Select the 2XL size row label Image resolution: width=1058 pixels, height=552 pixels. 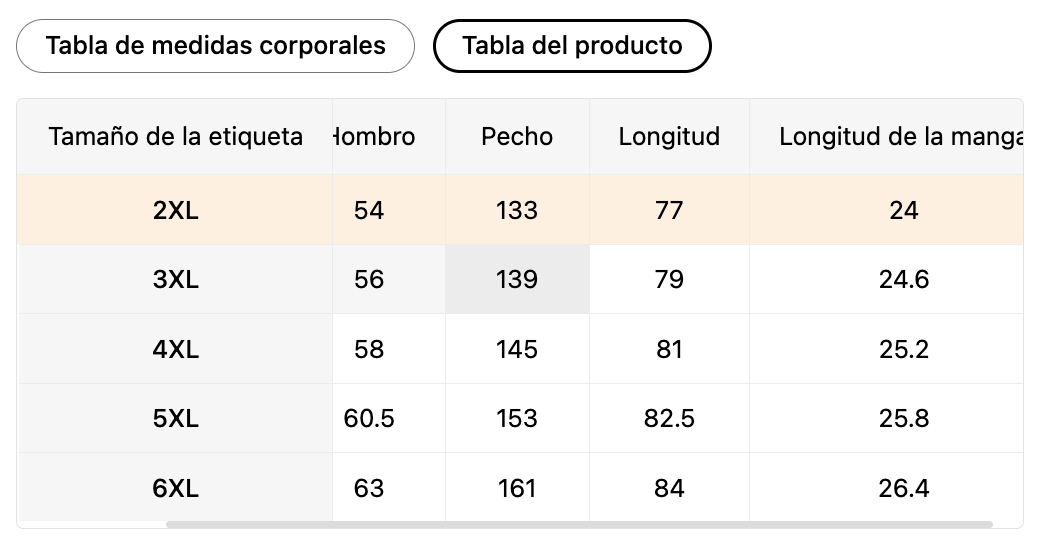coord(175,210)
